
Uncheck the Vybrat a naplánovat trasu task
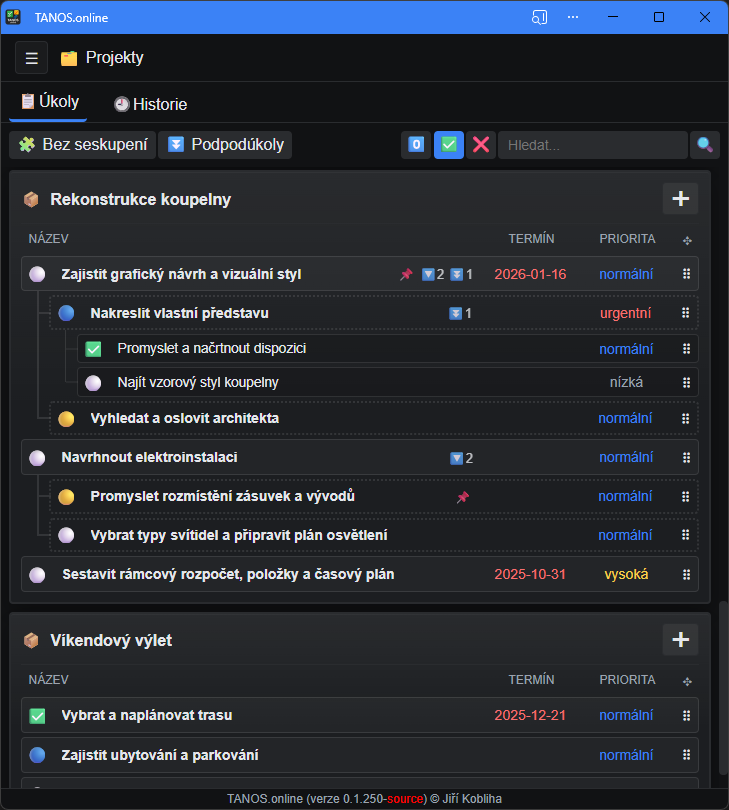(x=37, y=716)
